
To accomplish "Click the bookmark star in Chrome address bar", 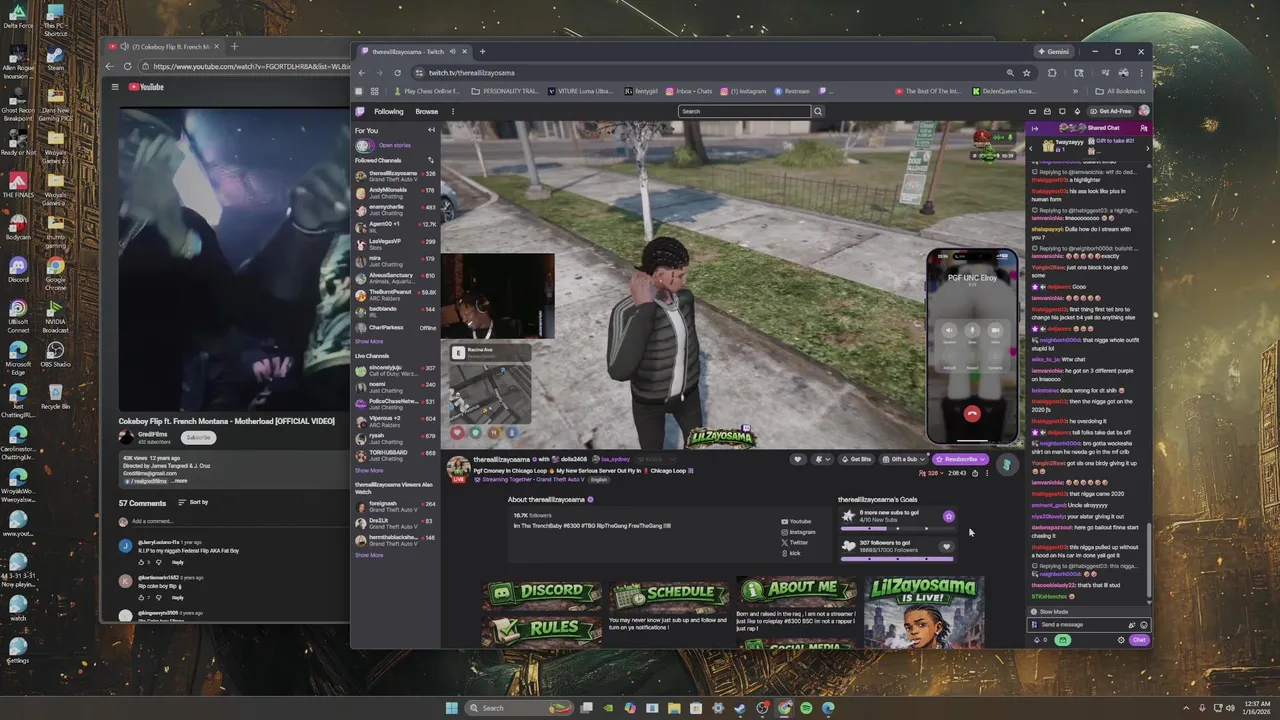I will pos(1026,72).
